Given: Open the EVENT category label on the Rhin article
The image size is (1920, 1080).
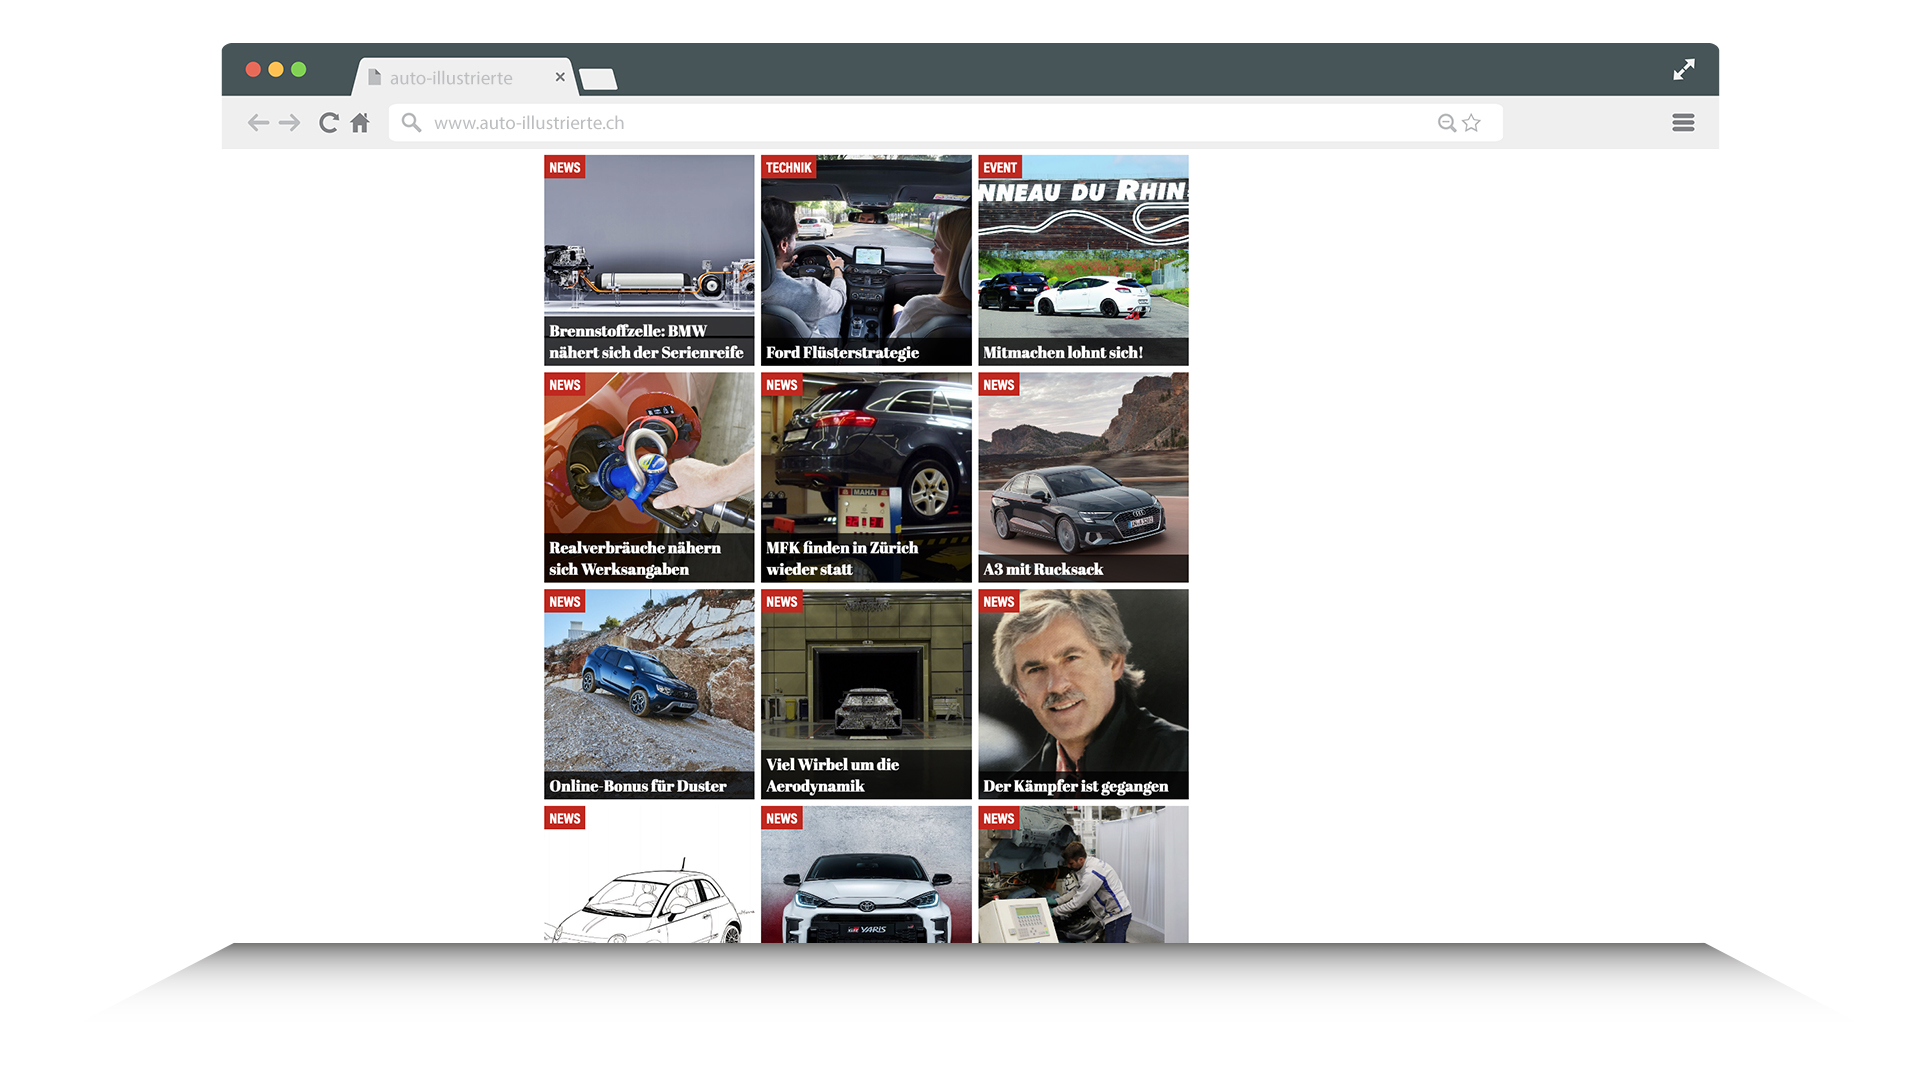Looking at the screenshot, I should [1000, 167].
